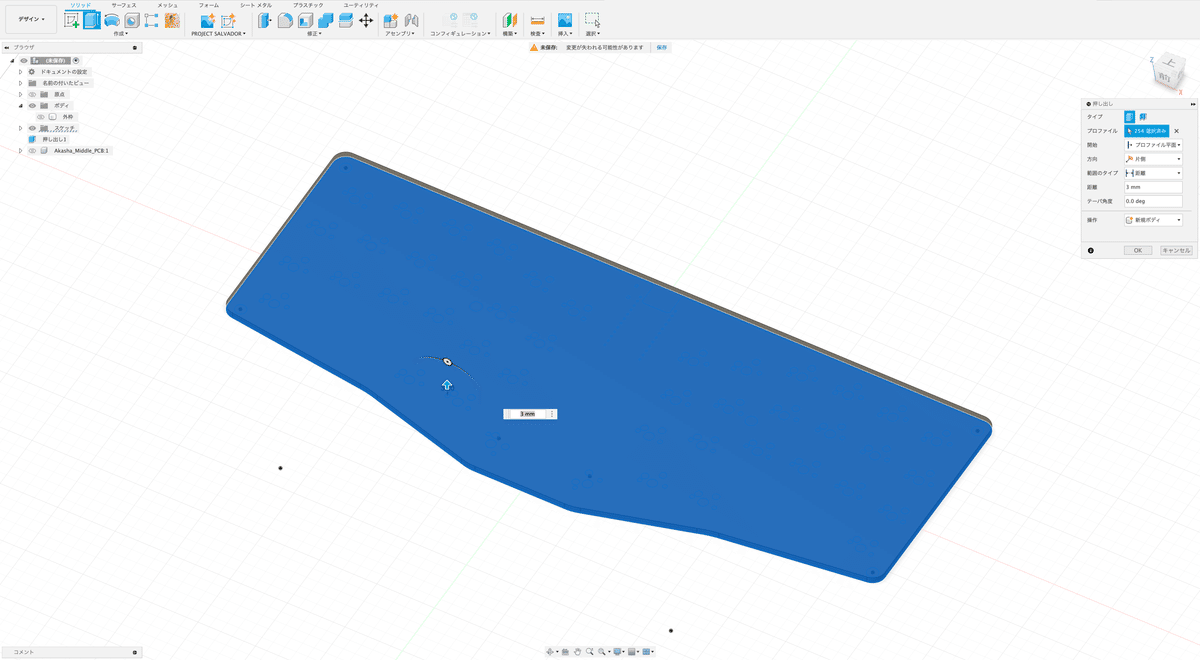Expand the Akasha_Middle_PCB:1 node
Screen dimensions: 1200x660
pyautogui.click(x=20, y=151)
